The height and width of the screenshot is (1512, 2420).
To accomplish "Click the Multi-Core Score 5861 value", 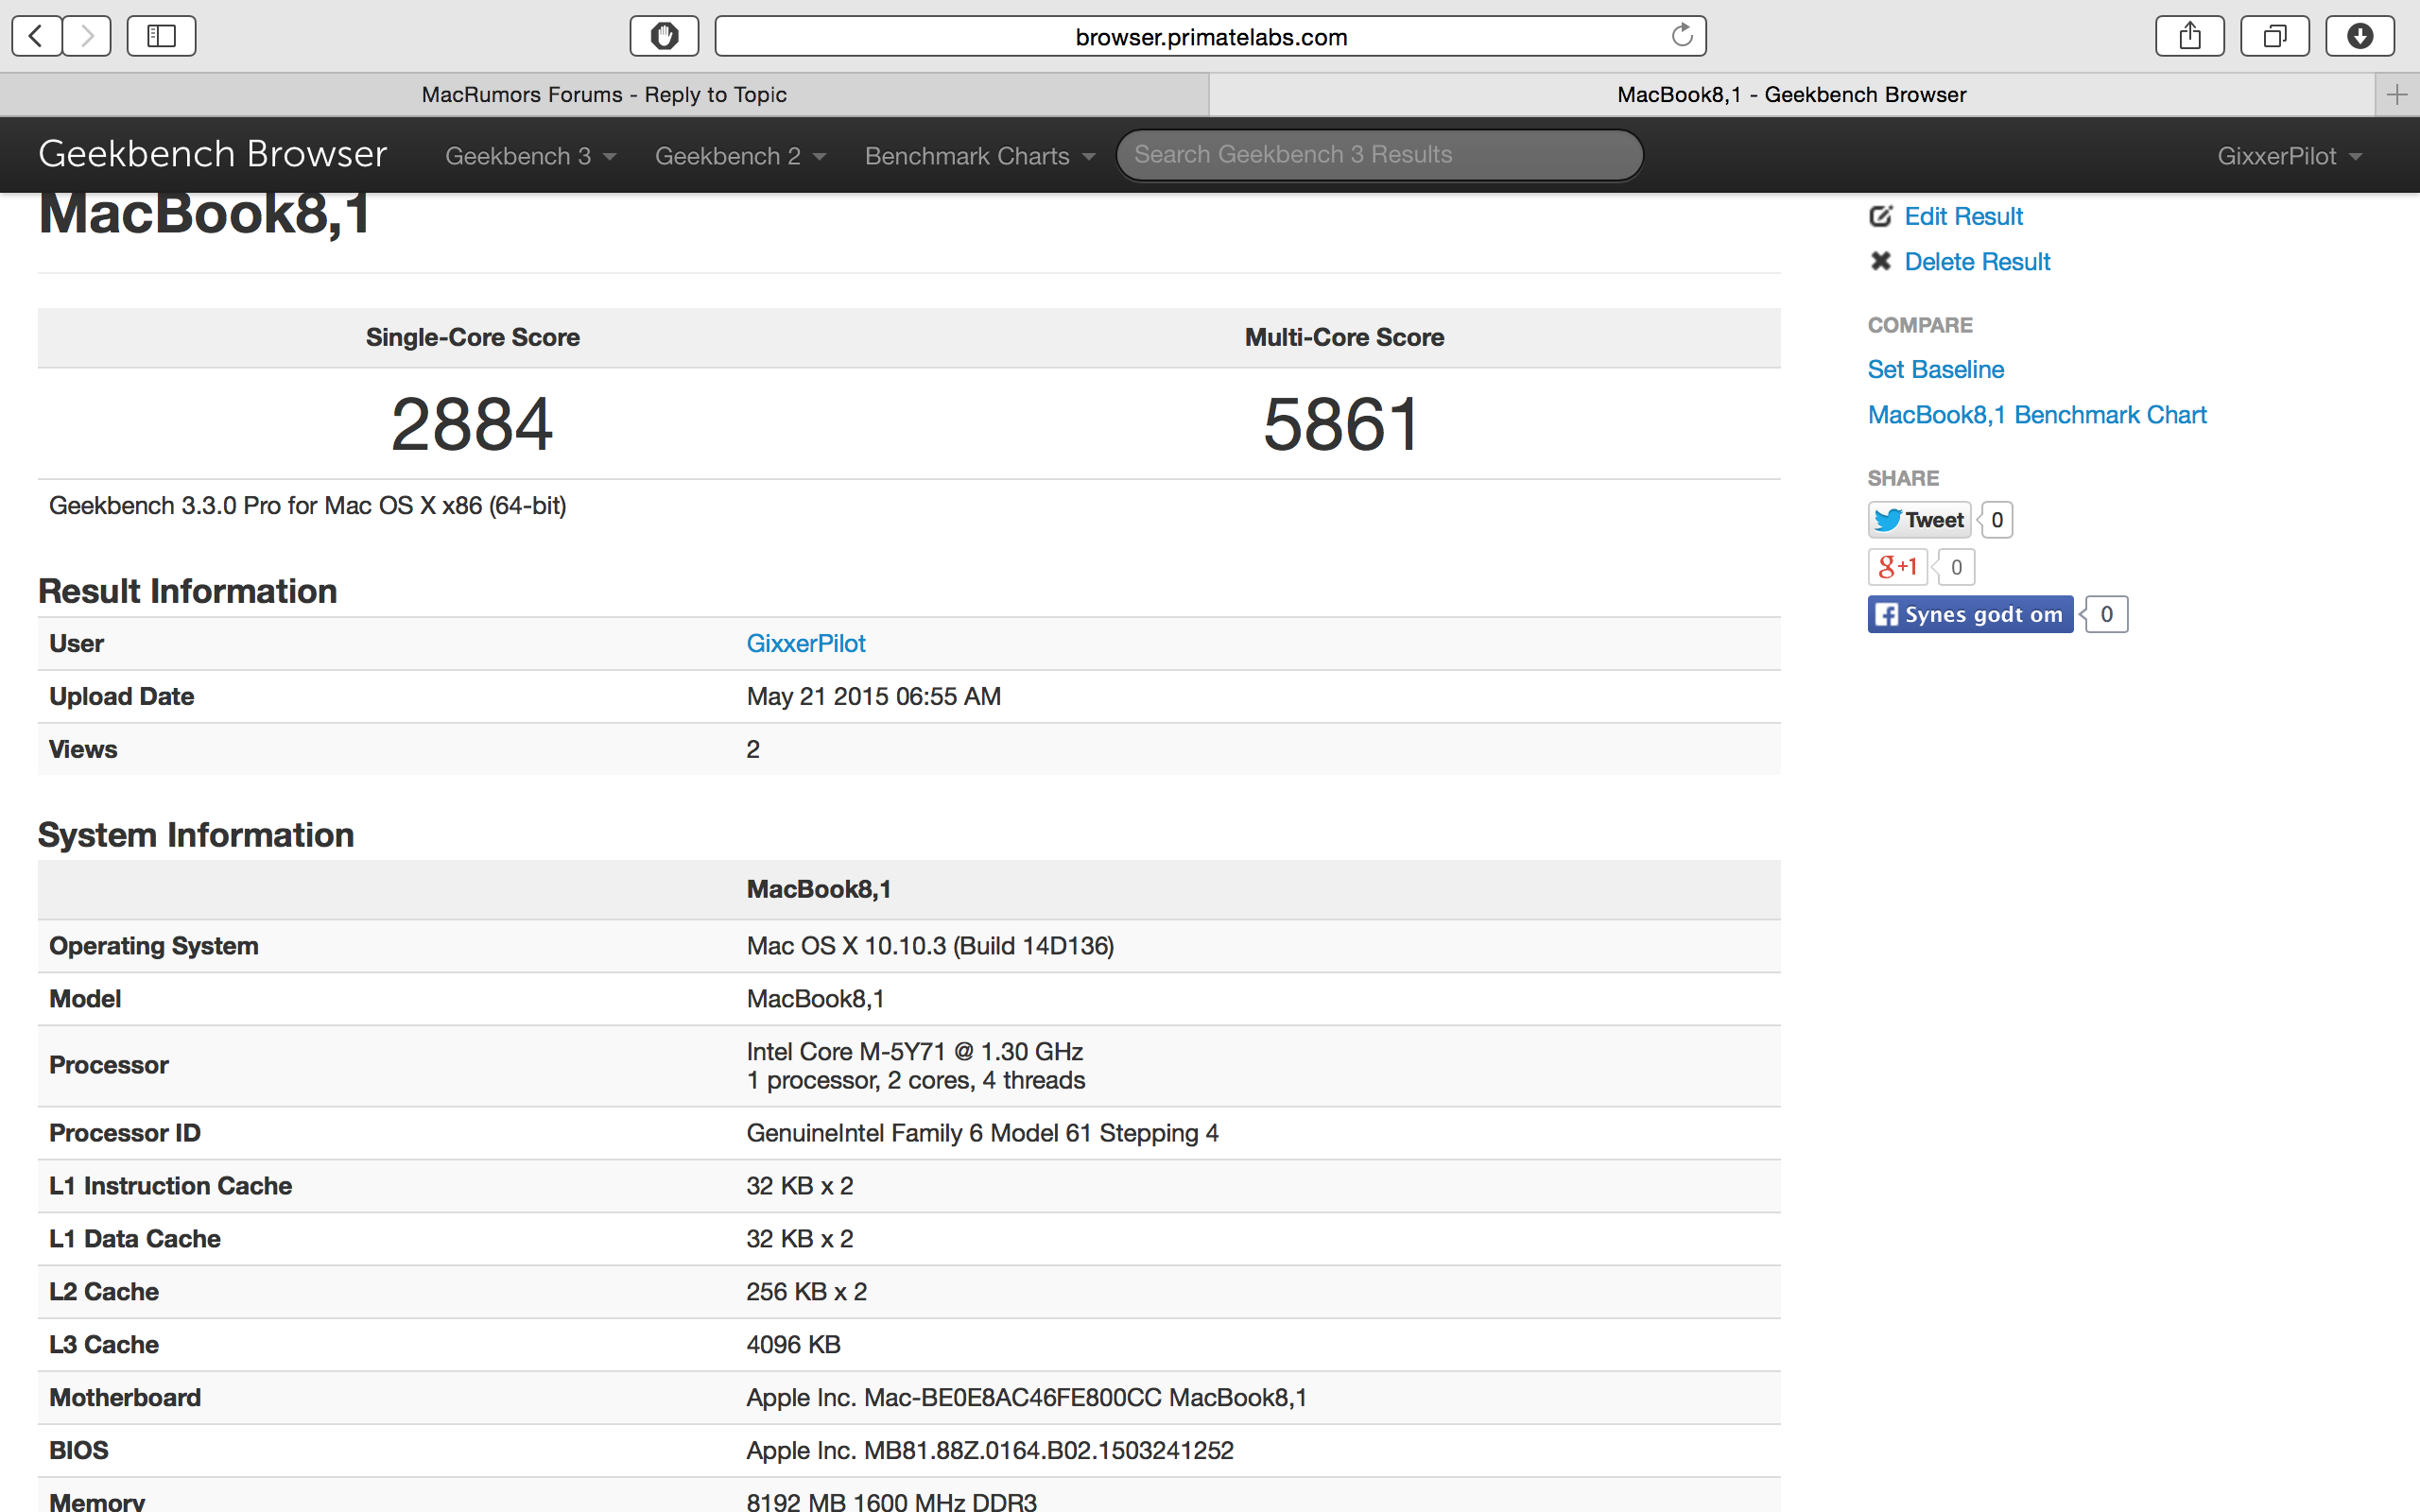I will pos(1342,424).
